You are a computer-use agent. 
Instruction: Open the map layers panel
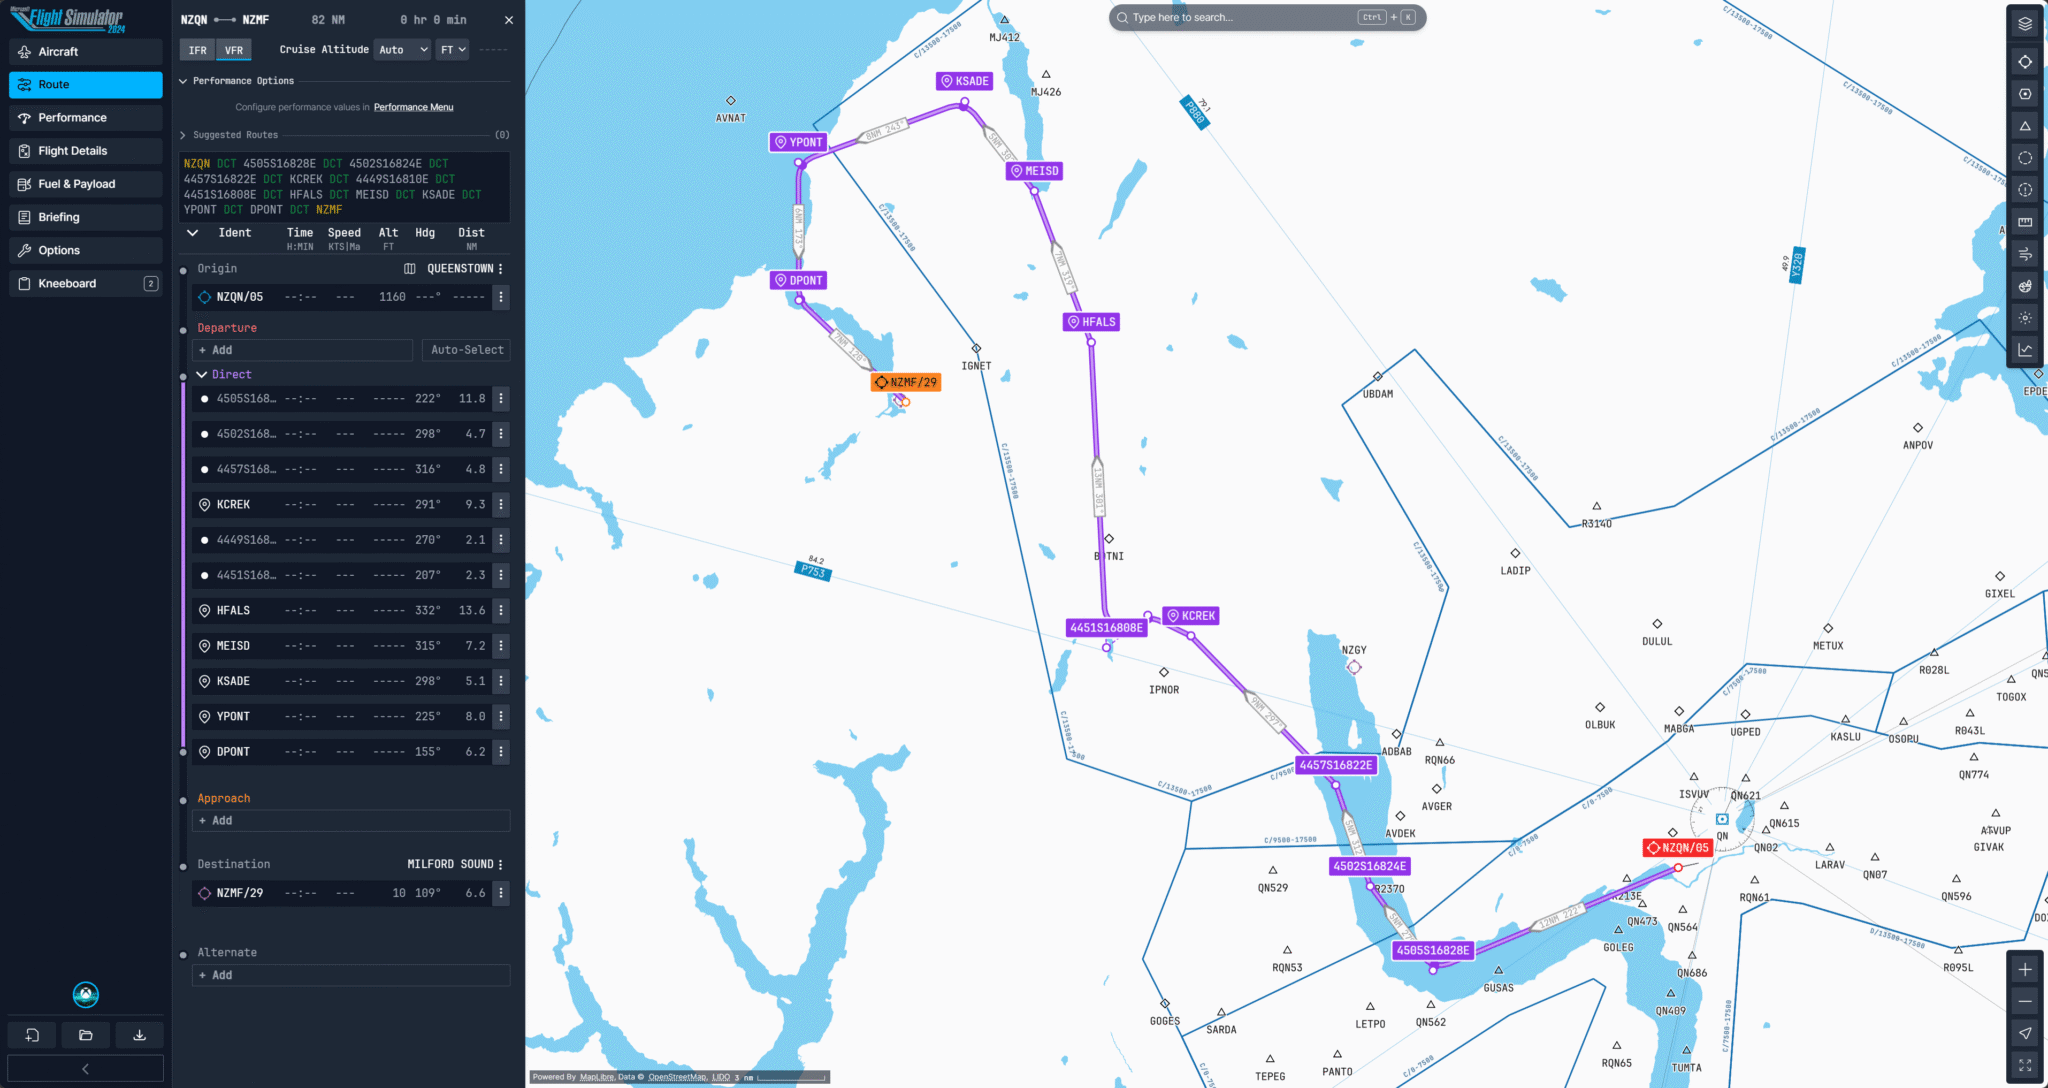2025,22
